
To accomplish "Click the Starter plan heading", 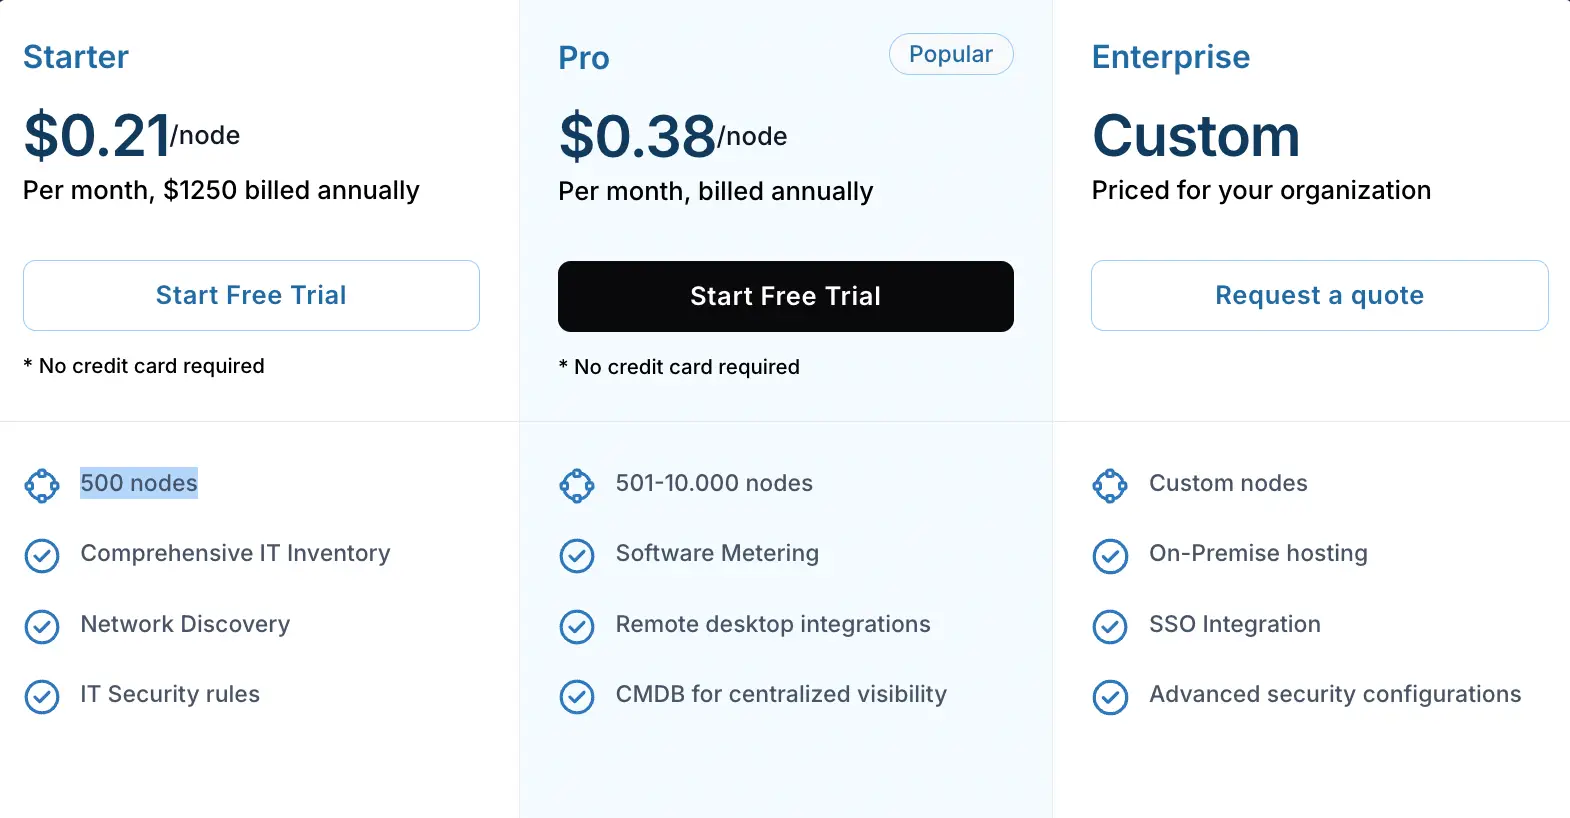I will click(75, 57).
